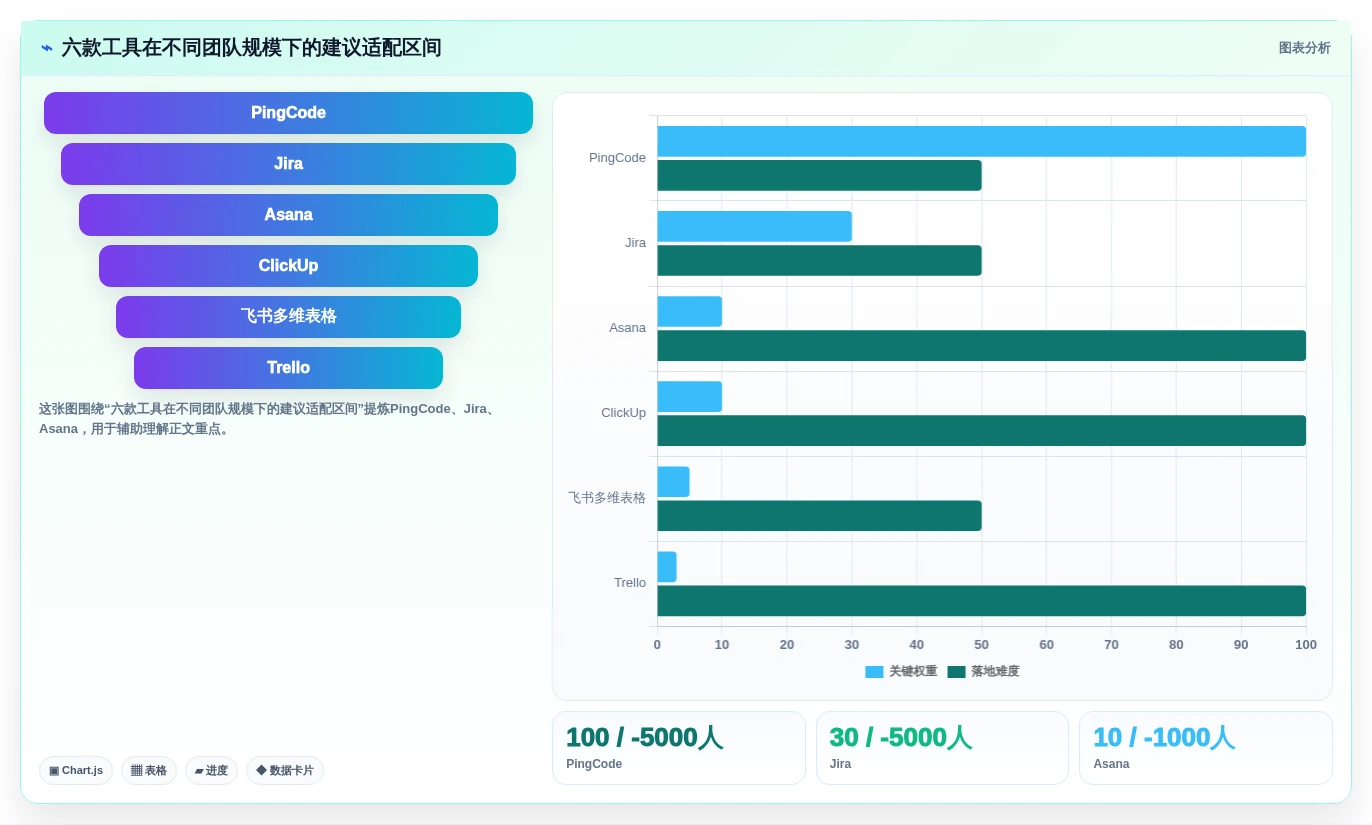1372x825 pixels.
Task: Click the 表格 tag
Action: click(x=149, y=770)
